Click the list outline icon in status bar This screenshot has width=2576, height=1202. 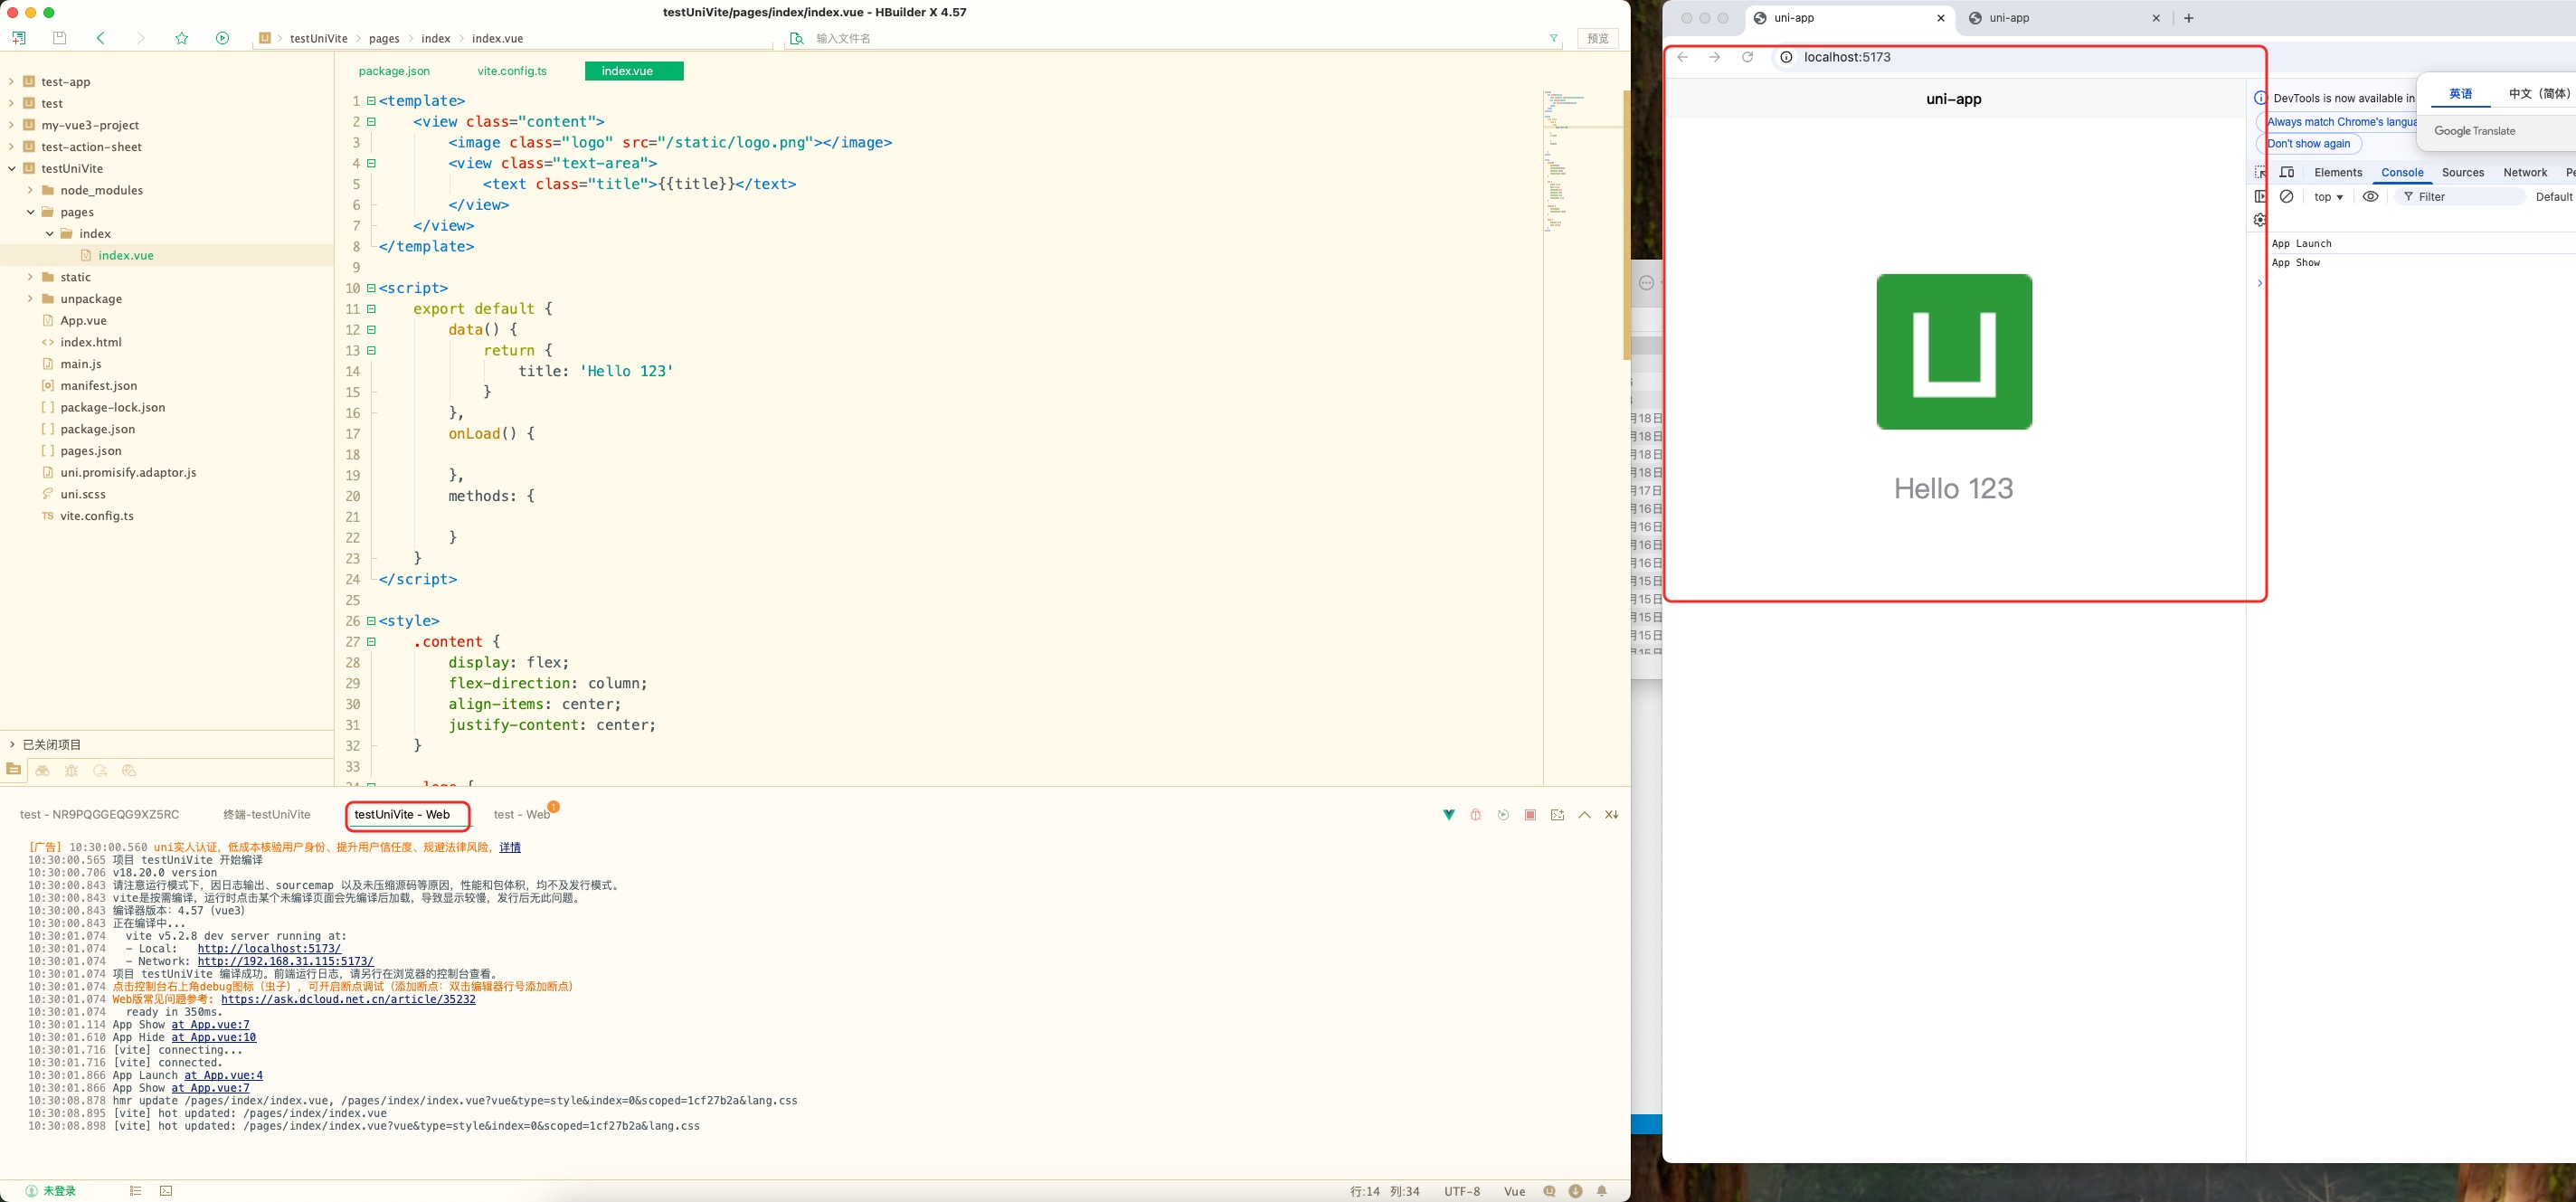(136, 1190)
